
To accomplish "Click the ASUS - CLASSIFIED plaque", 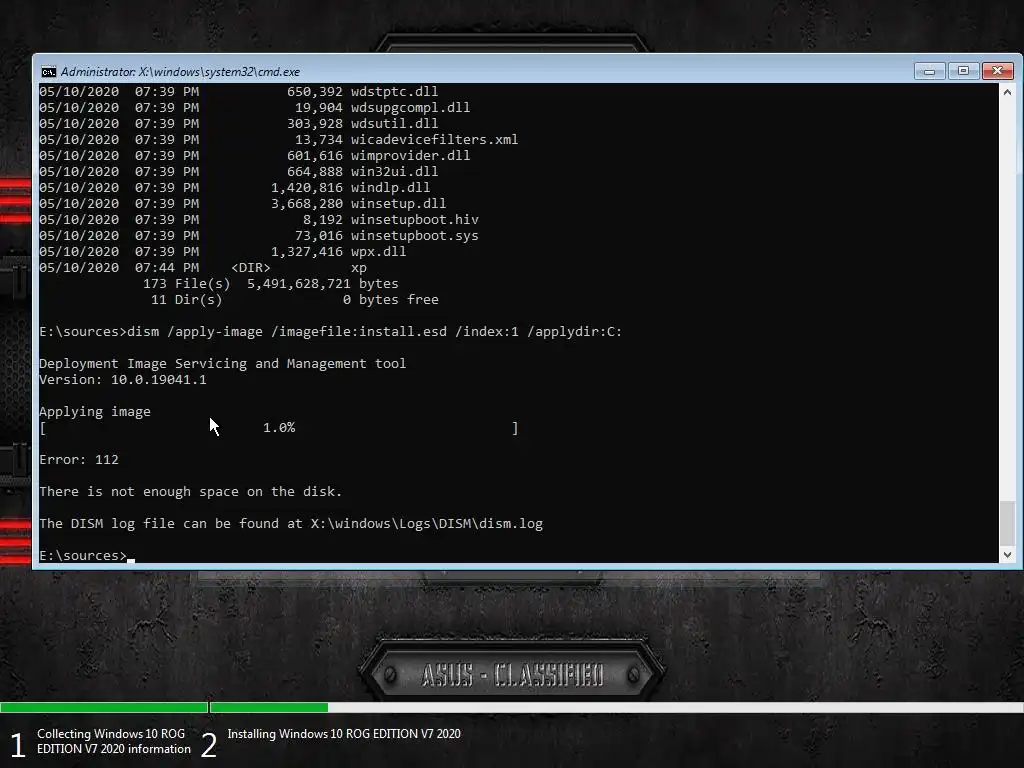I will point(512,674).
